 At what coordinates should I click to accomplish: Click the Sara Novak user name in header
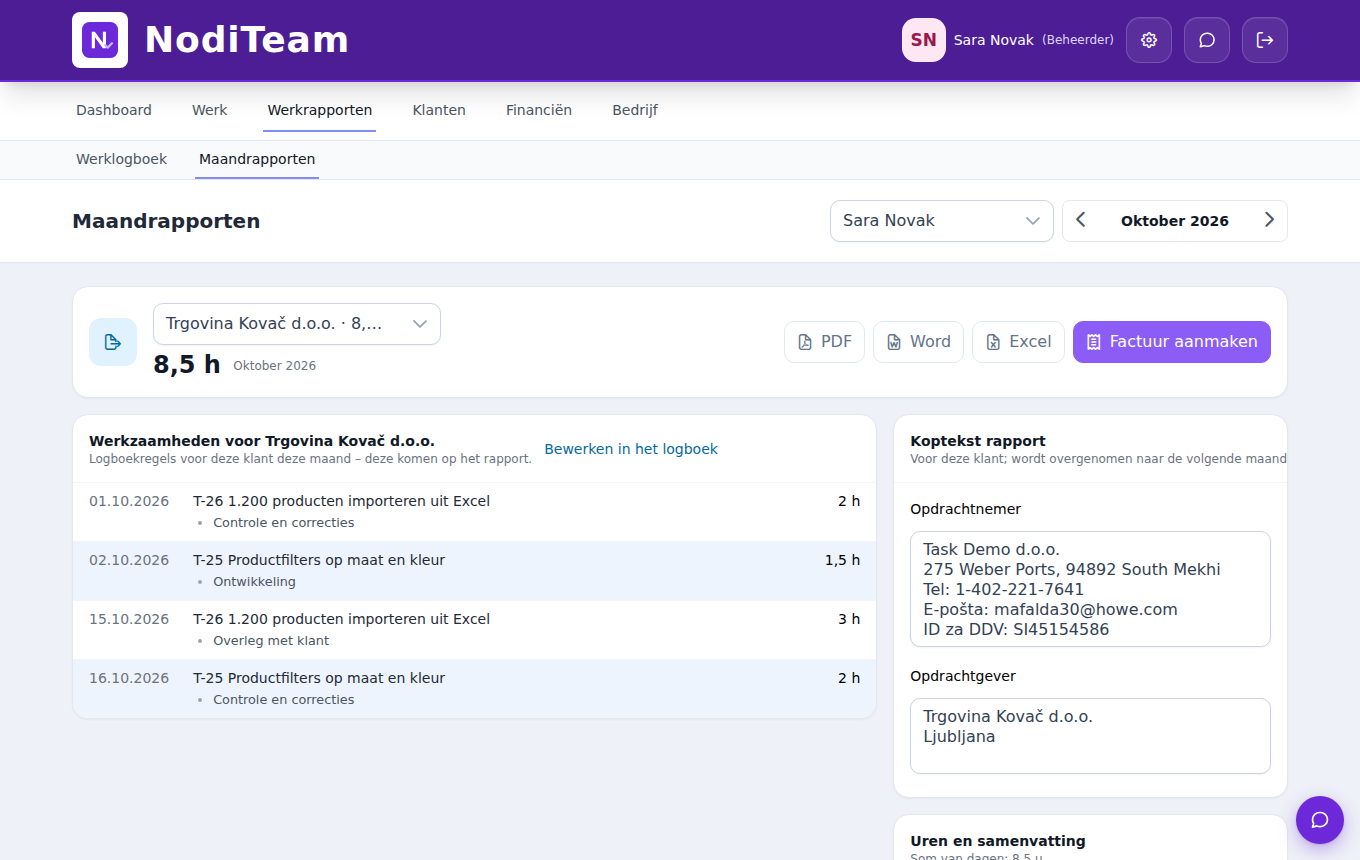click(994, 40)
